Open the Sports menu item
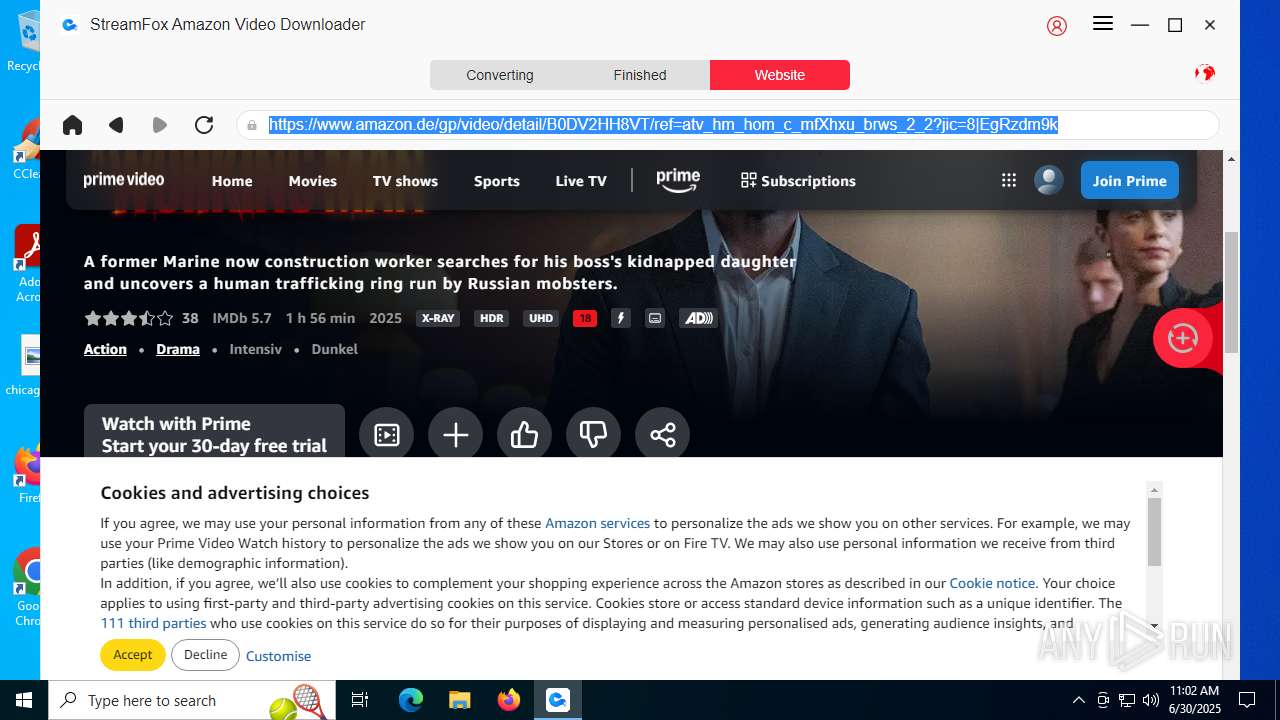Screen dimensions: 1280x720 coord(497,181)
